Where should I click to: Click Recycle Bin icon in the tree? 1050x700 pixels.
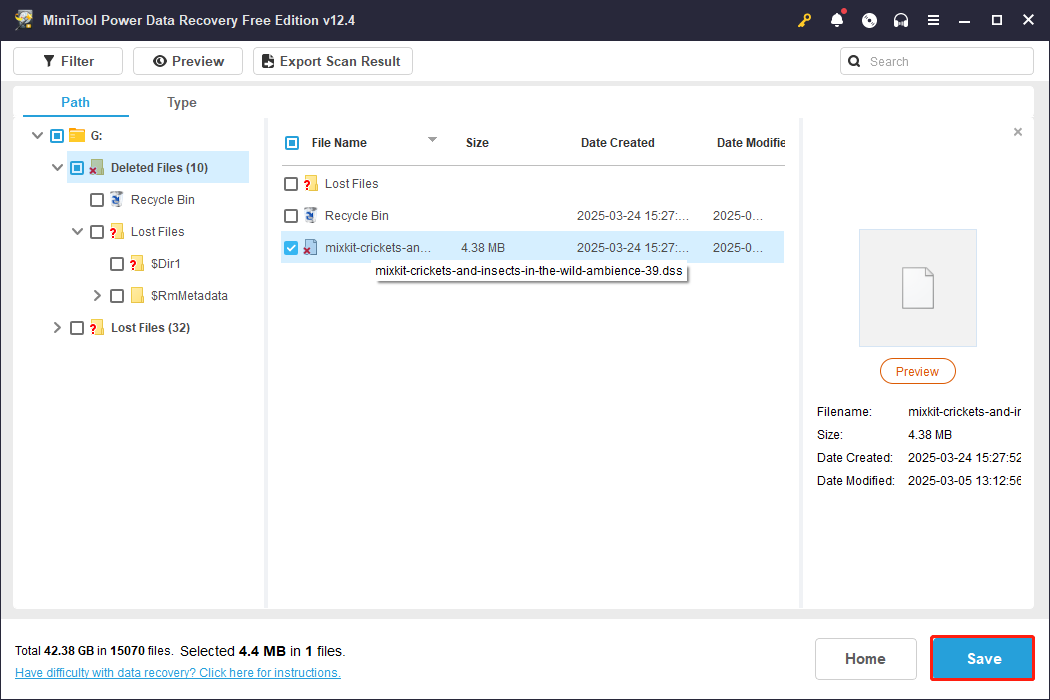117,200
